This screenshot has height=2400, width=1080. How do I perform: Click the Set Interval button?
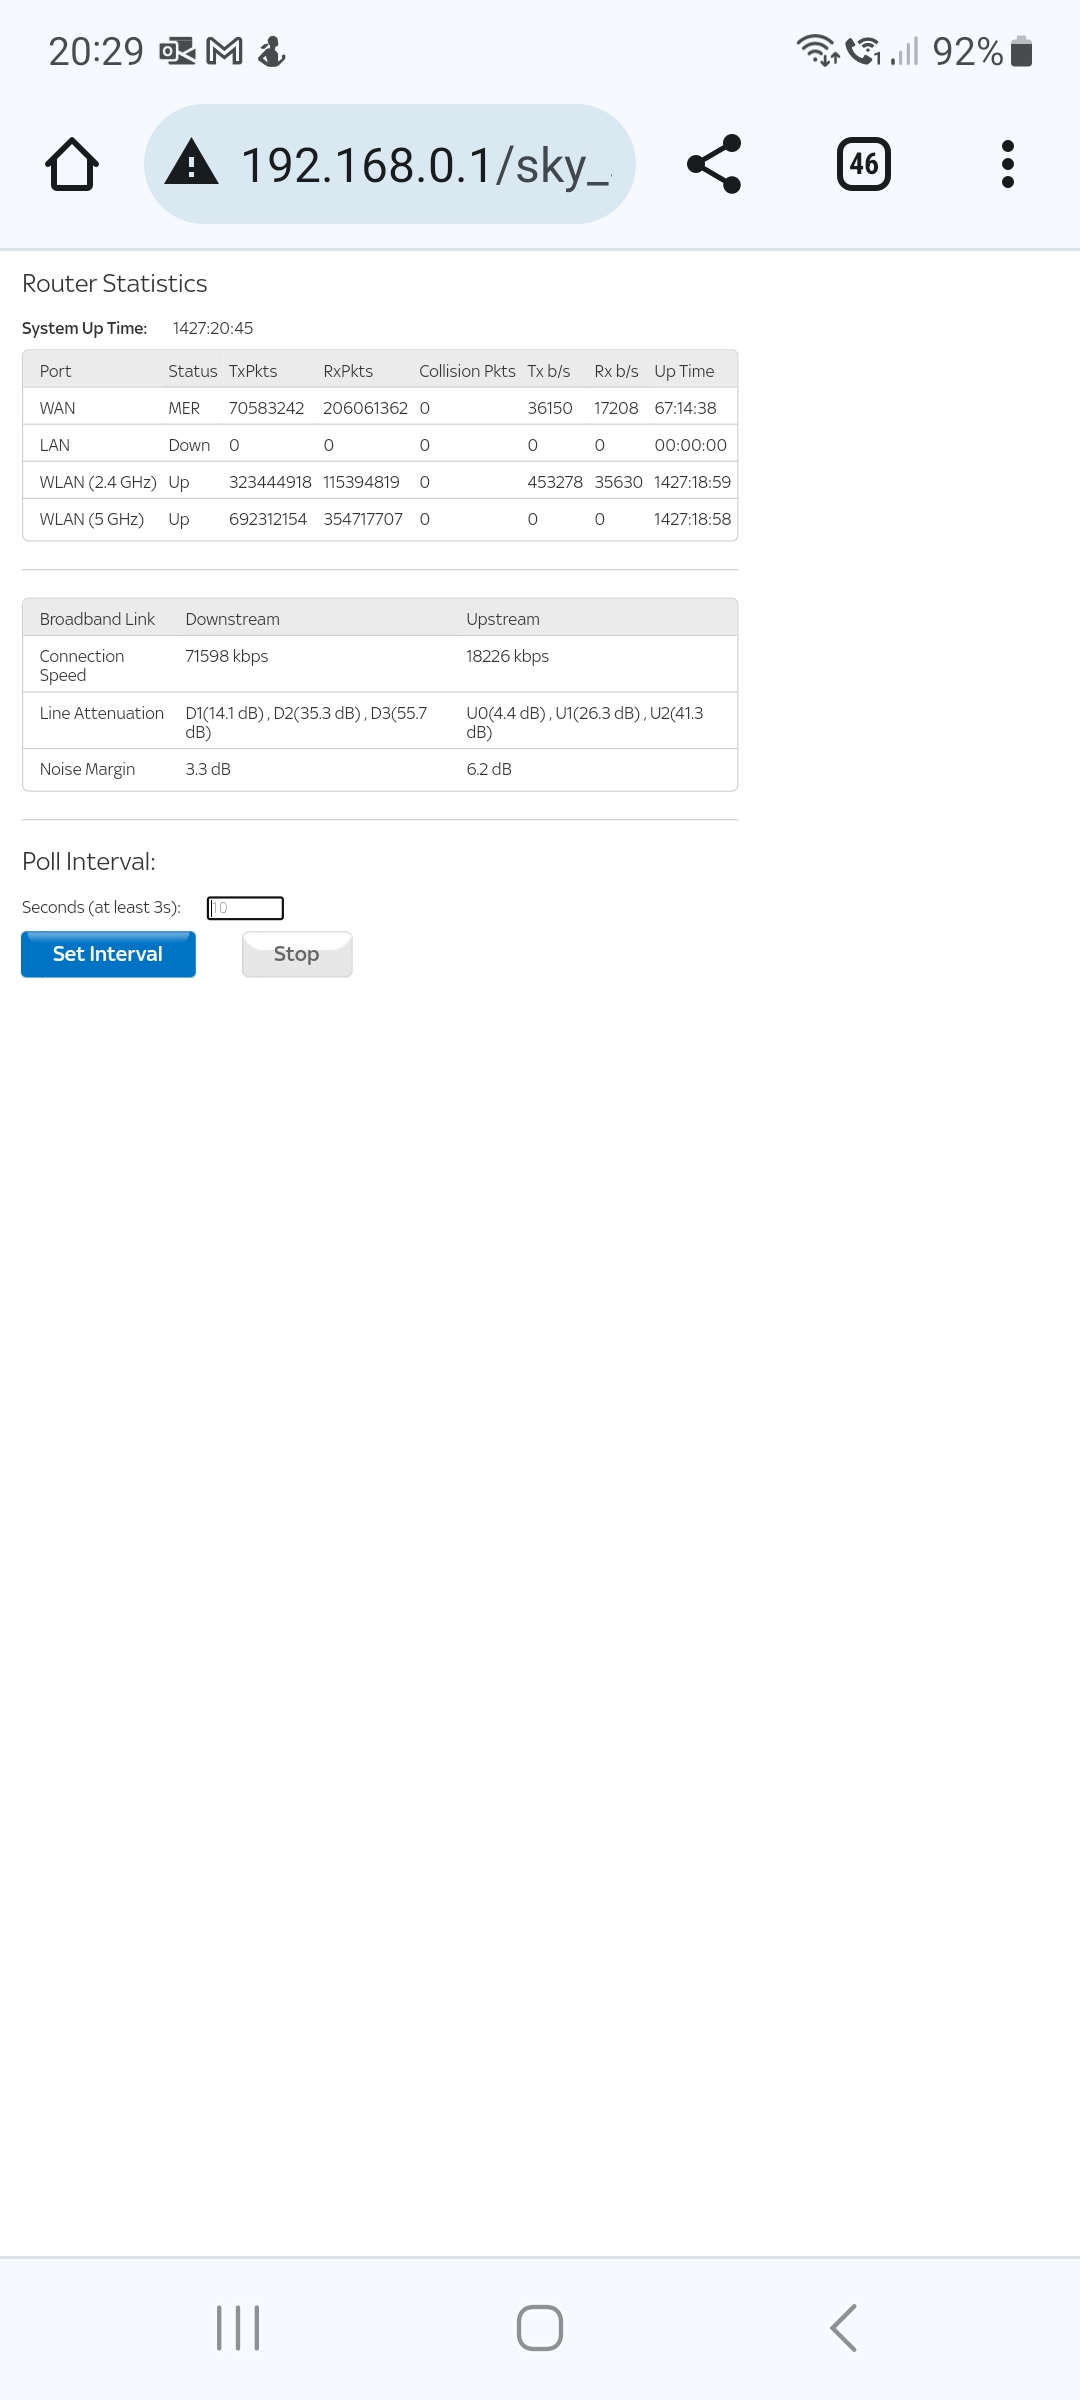coord(108,954)
